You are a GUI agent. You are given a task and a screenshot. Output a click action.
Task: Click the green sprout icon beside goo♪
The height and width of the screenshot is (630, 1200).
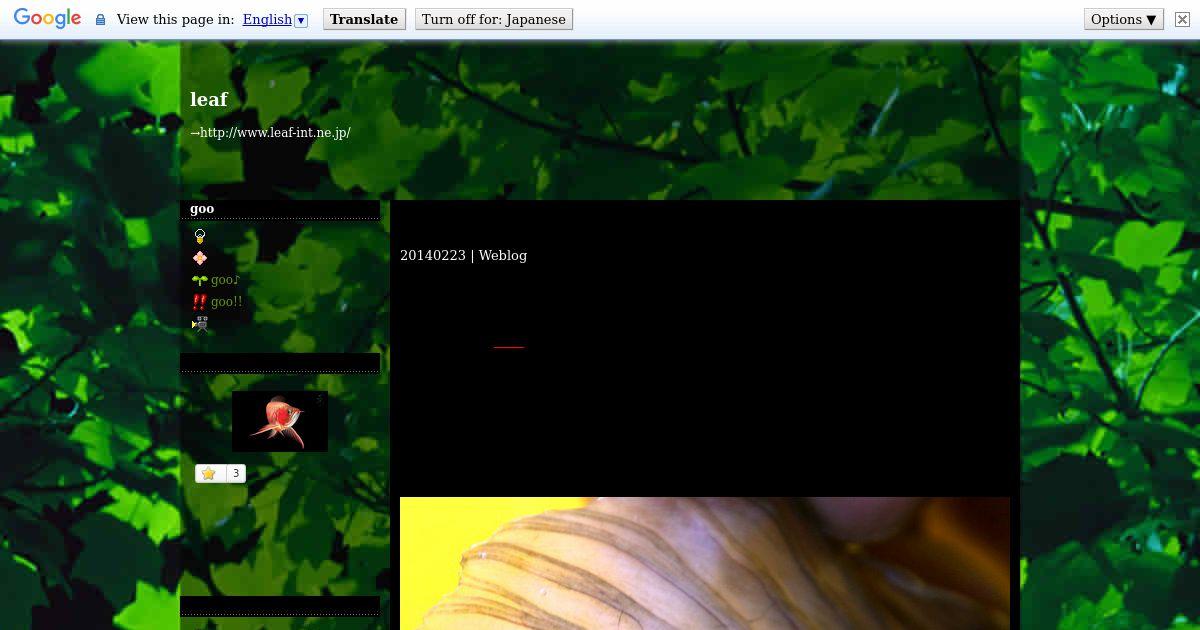point(200,280)
